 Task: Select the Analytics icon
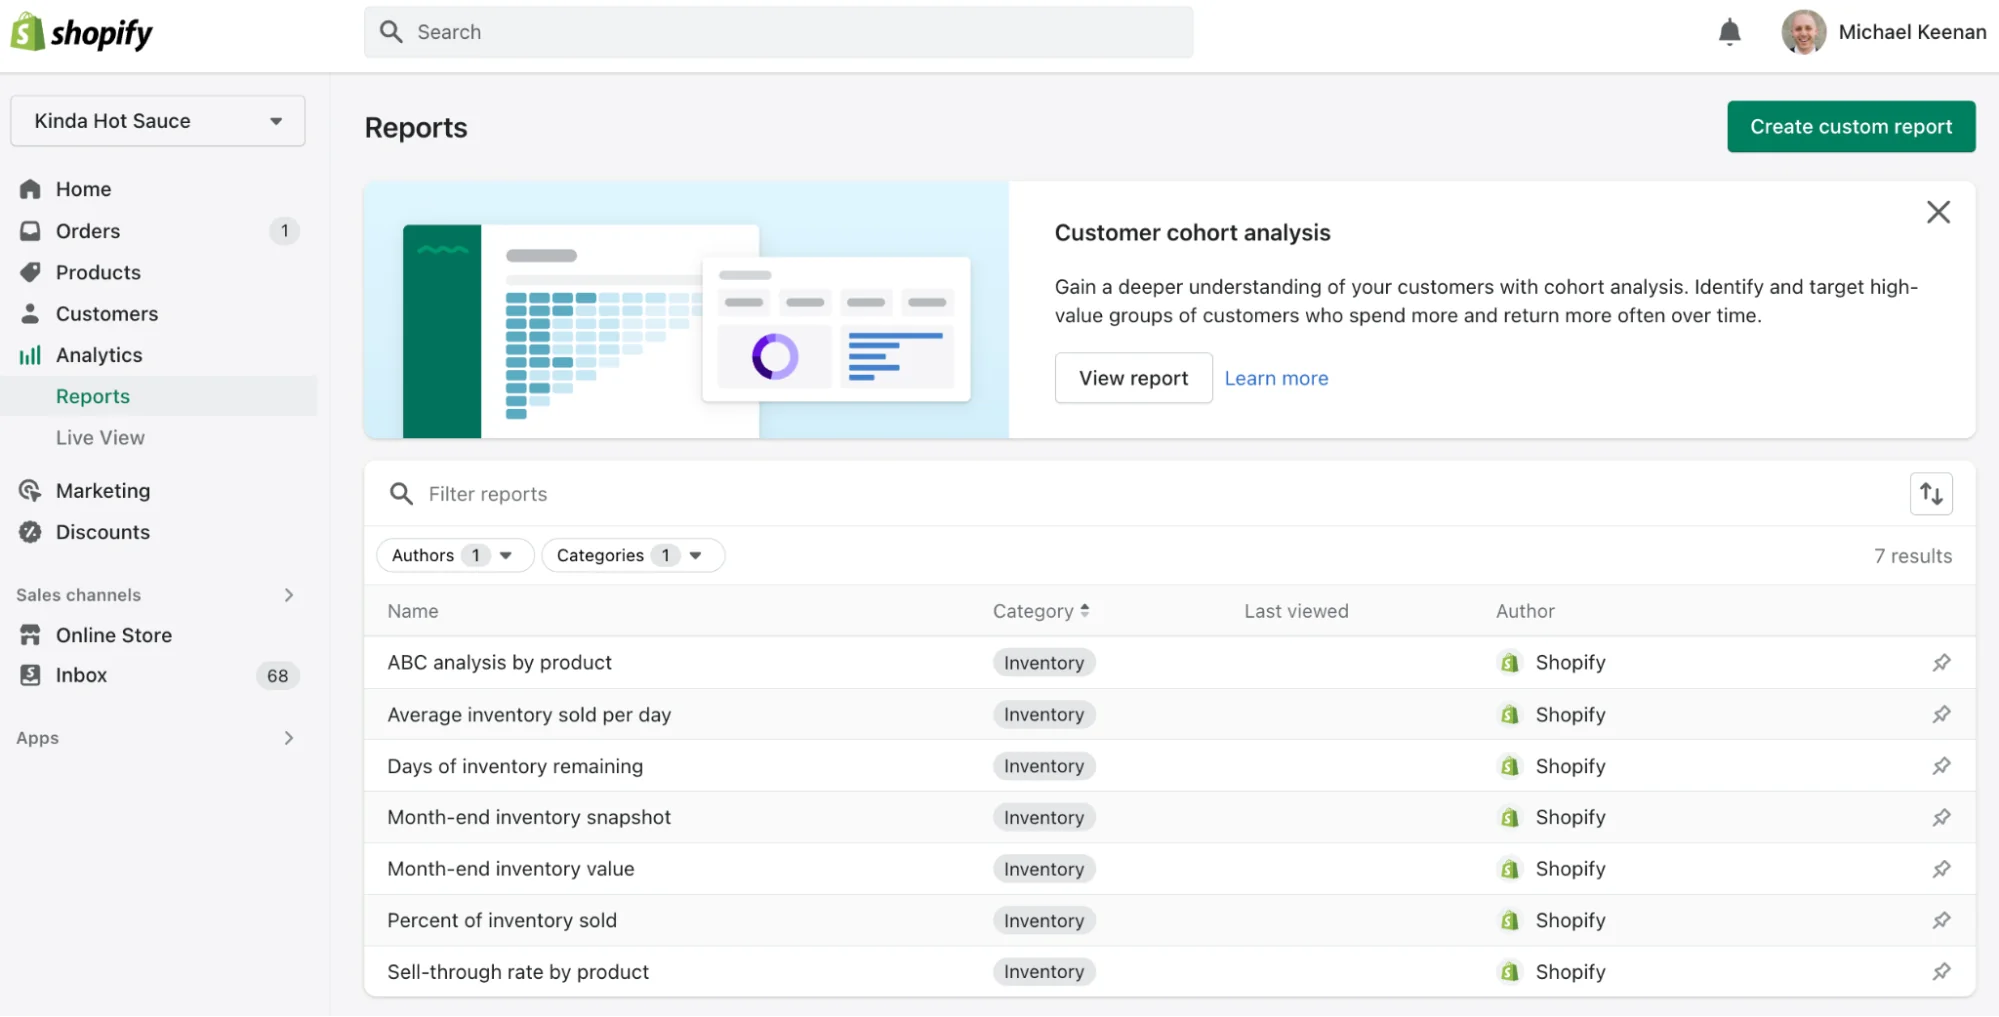(30, 355)
